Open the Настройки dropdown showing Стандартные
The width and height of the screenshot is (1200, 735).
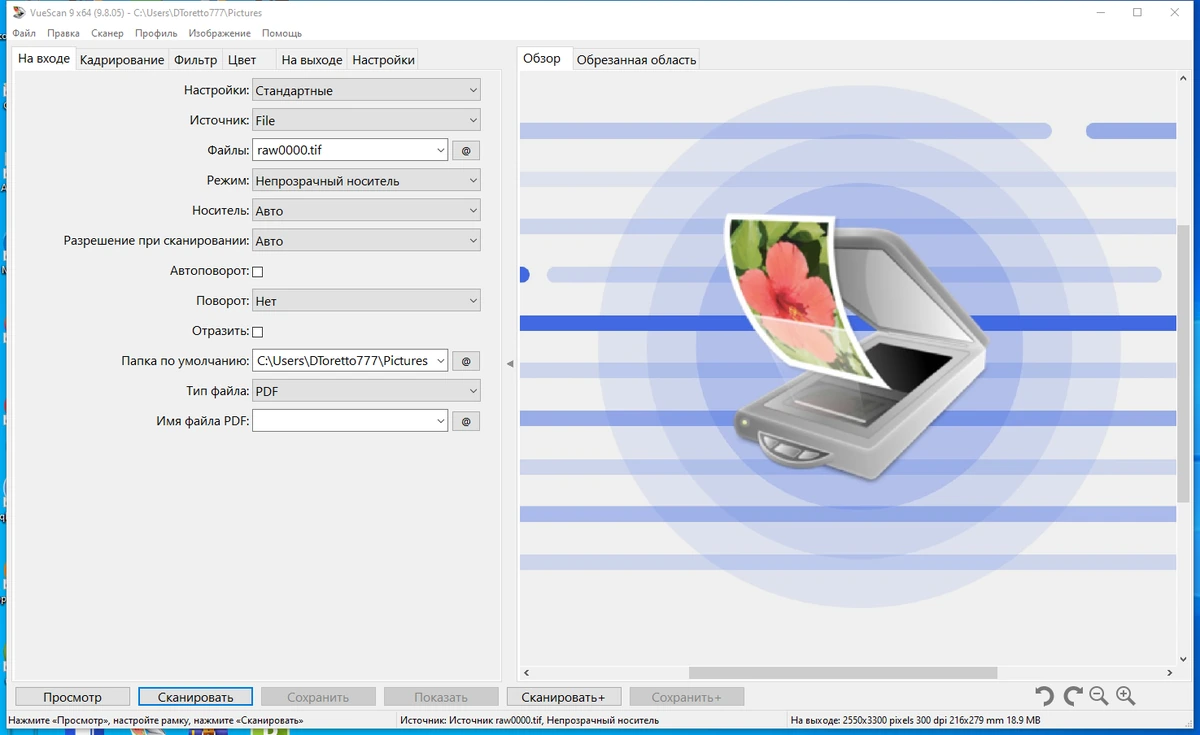point(366,90)
